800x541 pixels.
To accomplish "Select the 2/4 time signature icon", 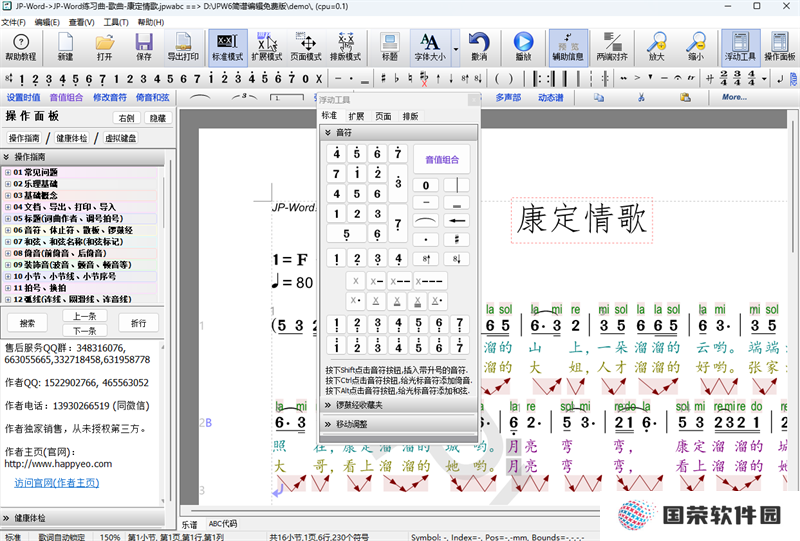I will point(723,79).
